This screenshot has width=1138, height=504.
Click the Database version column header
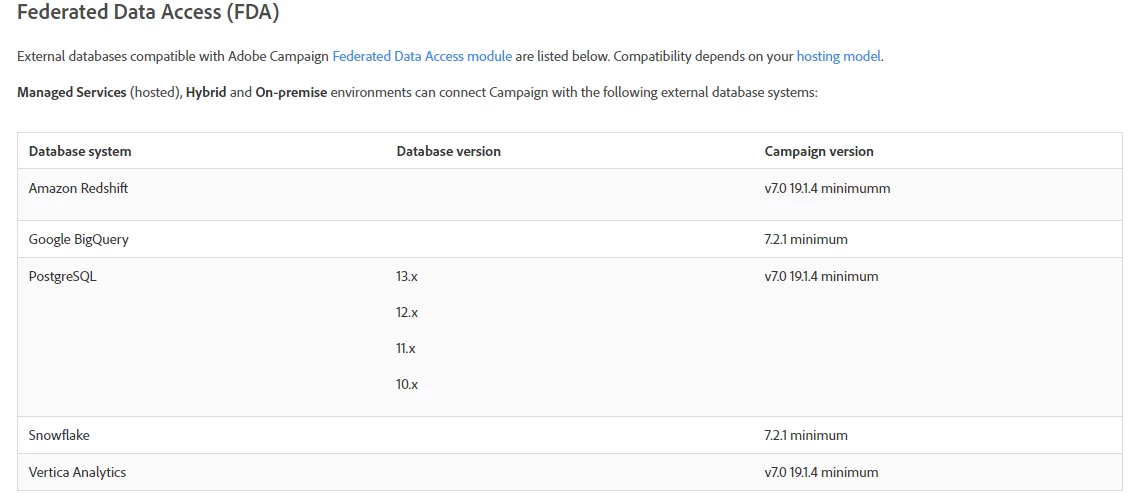pyautogui.click(x=449, y=151)
